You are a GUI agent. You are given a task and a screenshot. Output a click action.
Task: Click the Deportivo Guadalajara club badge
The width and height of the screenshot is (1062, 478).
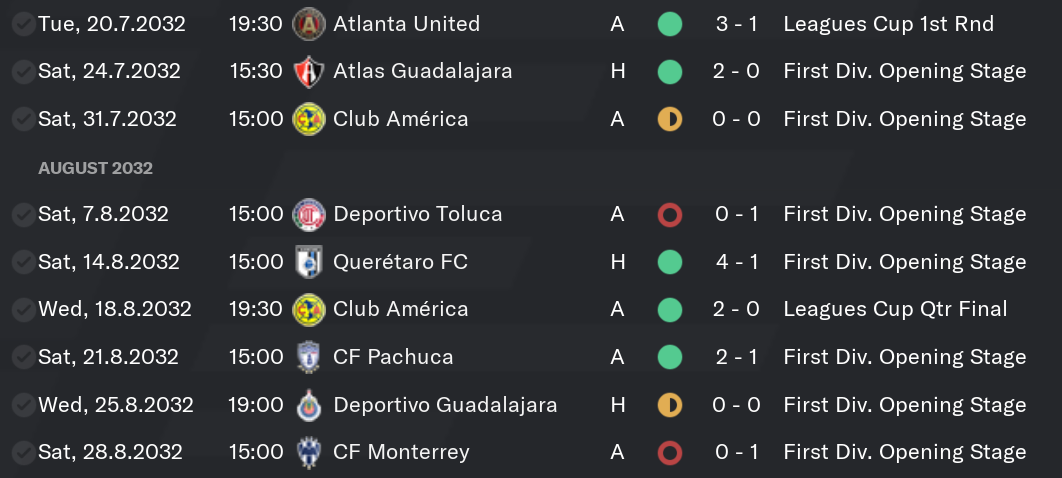pos(308,405)
